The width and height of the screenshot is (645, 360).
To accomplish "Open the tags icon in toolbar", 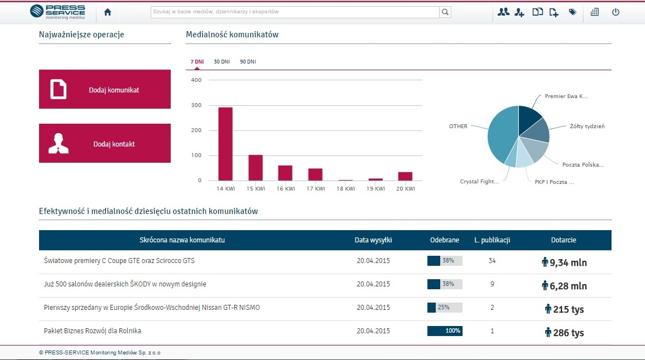I will pyautogui.click(x=572, y=12).
